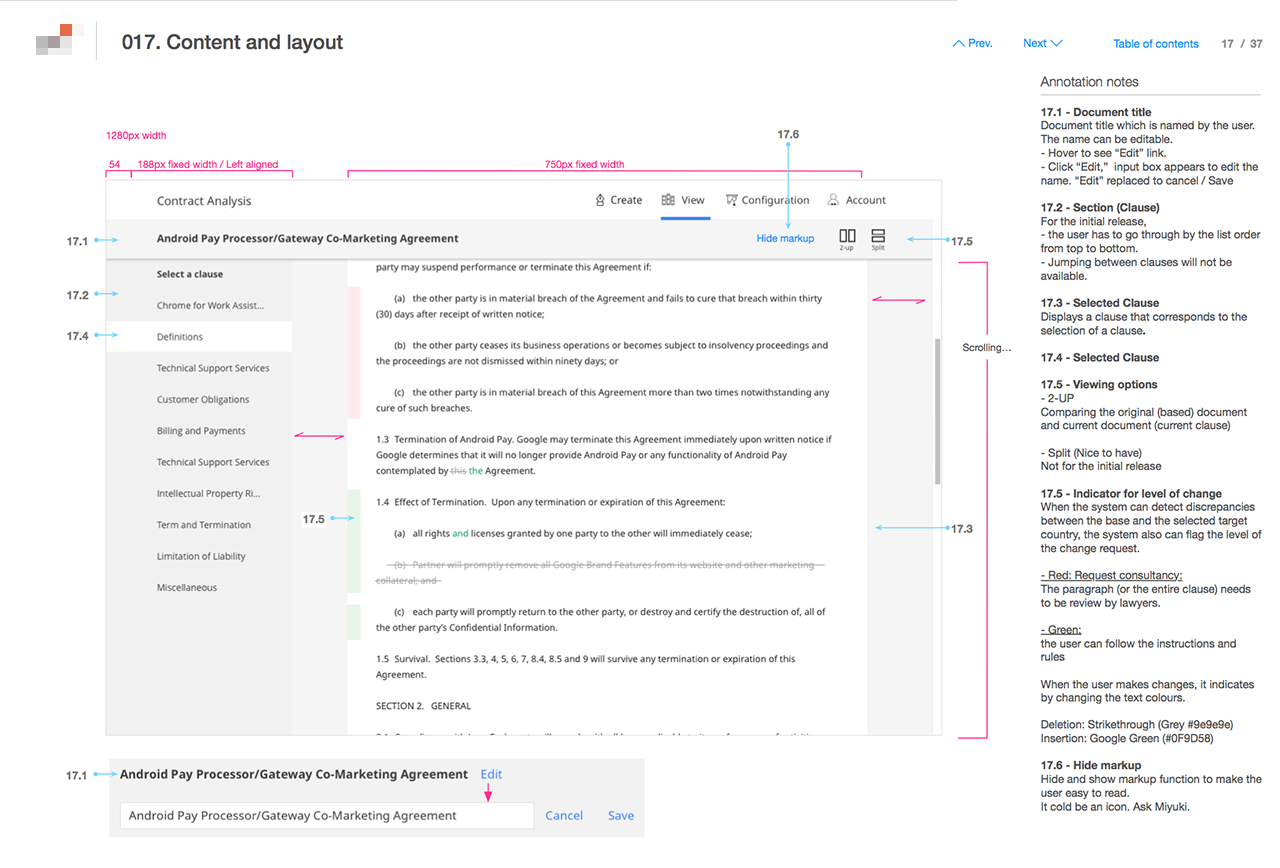Click the Split view icon

click(x=878, y=235)
